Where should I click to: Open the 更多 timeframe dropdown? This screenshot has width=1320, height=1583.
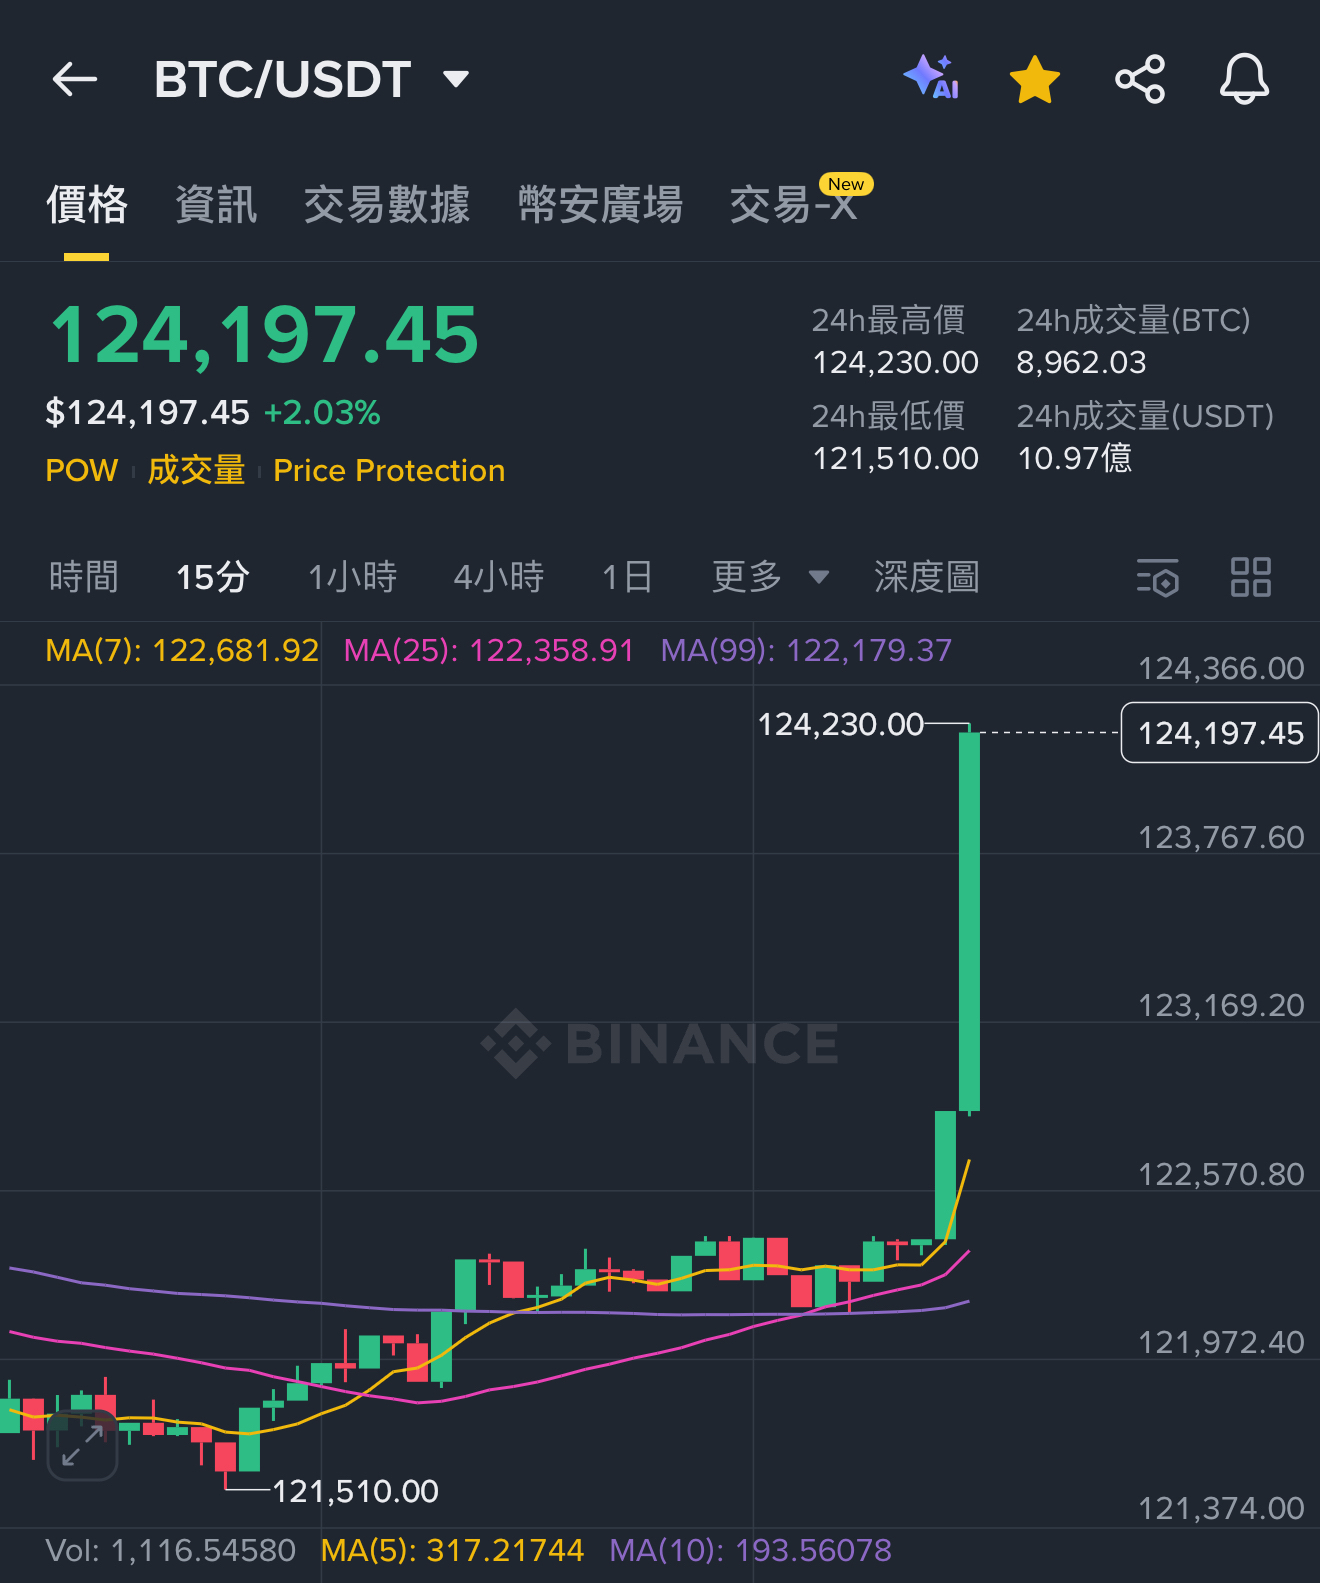tap(769, 577)
